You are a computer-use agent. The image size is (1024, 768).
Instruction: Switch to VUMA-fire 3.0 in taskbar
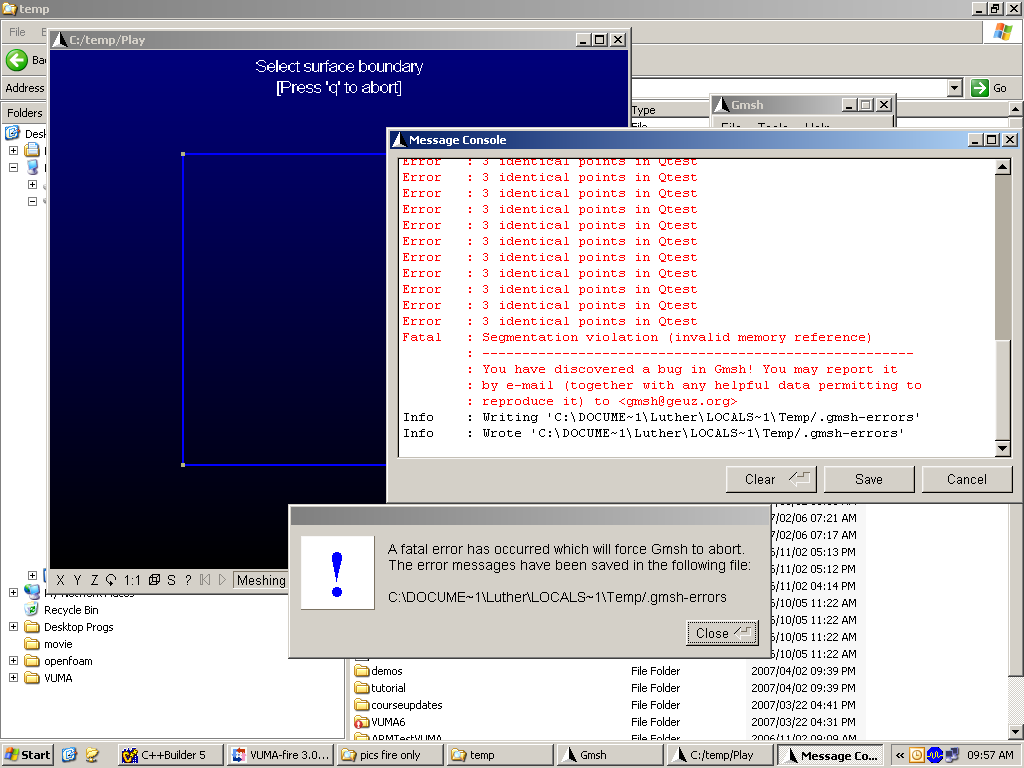click(281, 755)
